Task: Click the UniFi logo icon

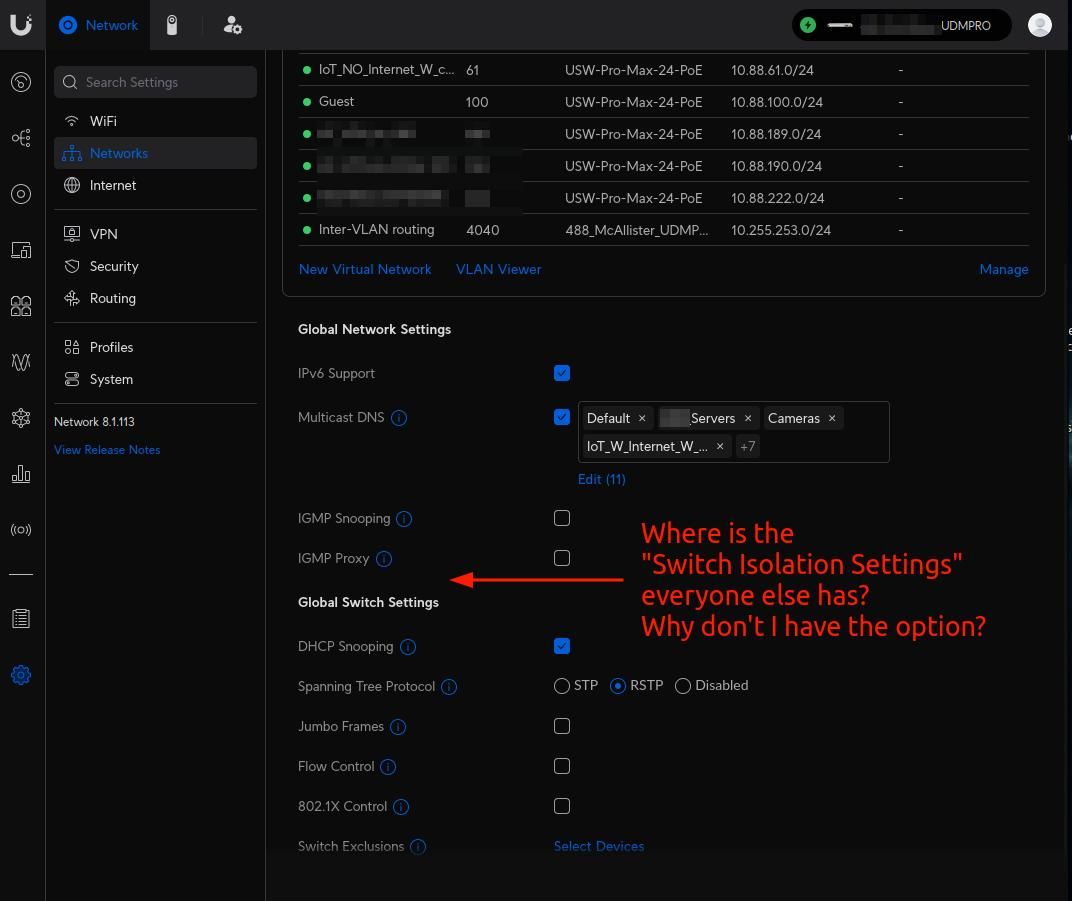Action: 21,25
